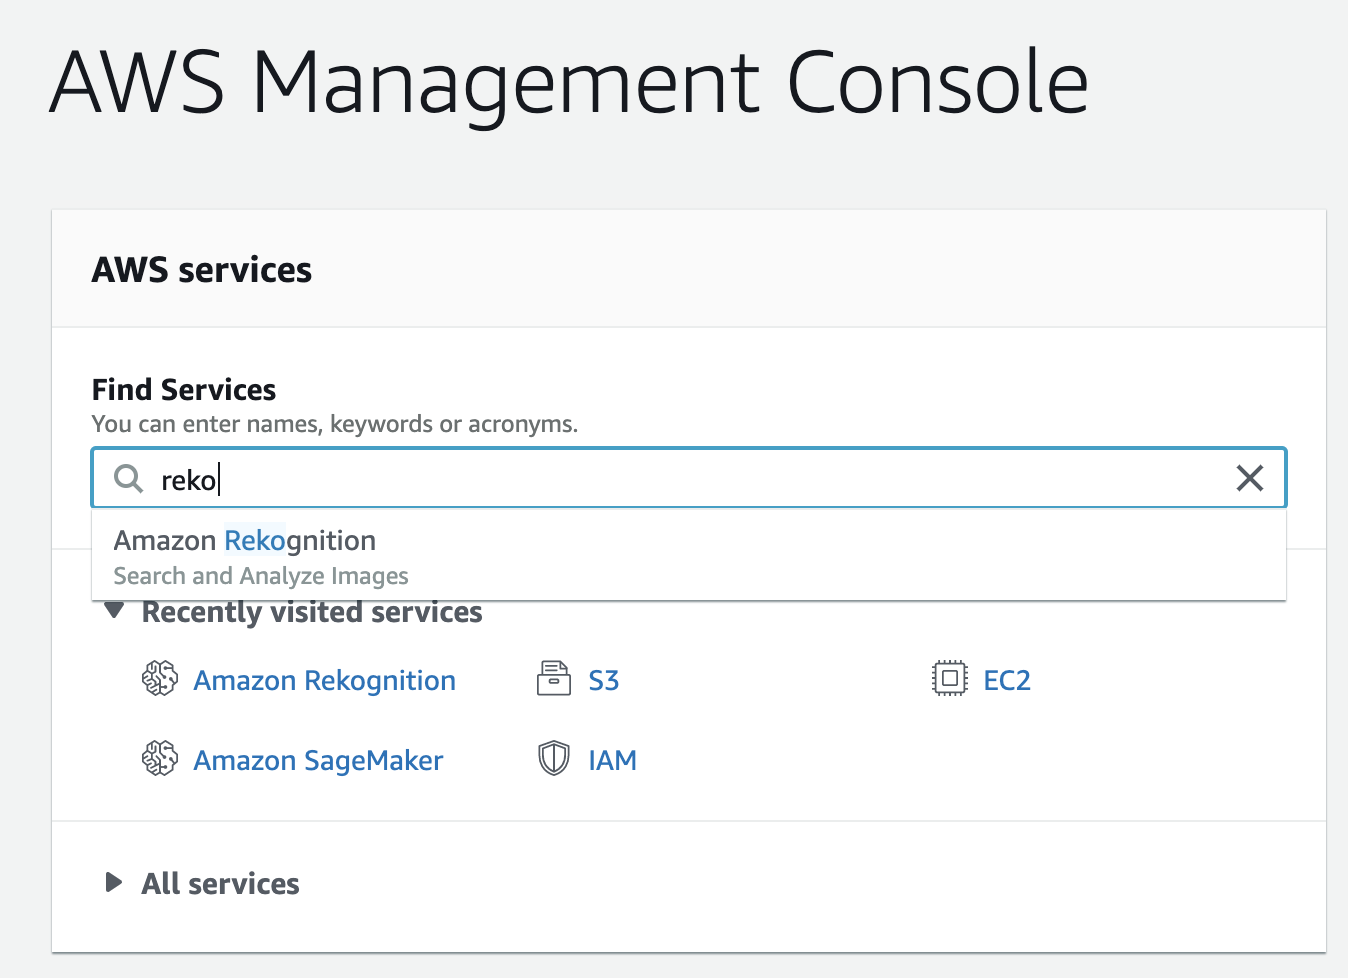Expand the All services triangle
Screen dimensions: 1348x978
click(114, 883)
